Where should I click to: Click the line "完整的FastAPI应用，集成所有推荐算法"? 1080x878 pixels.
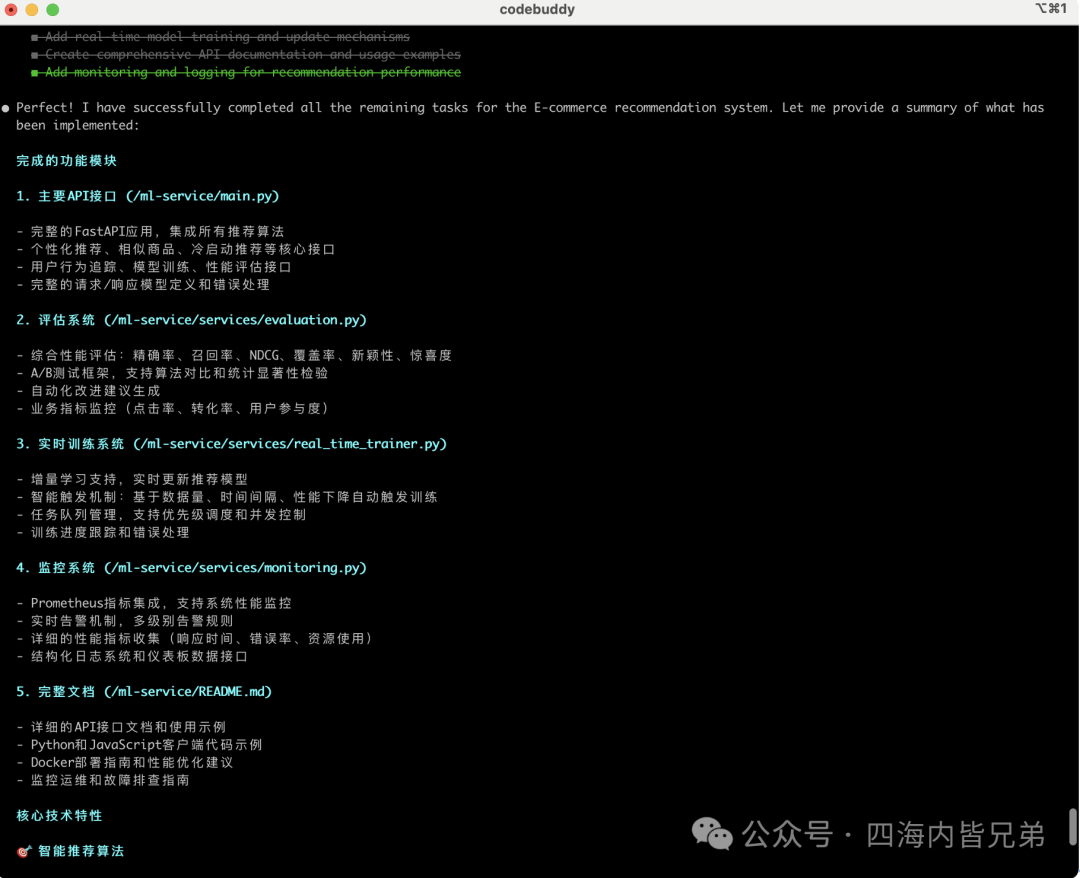point(157,231)
